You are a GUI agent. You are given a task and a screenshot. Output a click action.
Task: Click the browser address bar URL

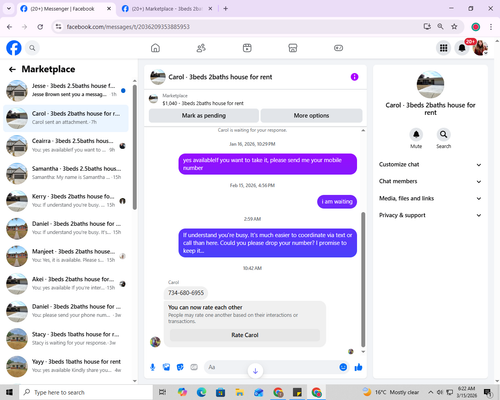click(128, 27)
